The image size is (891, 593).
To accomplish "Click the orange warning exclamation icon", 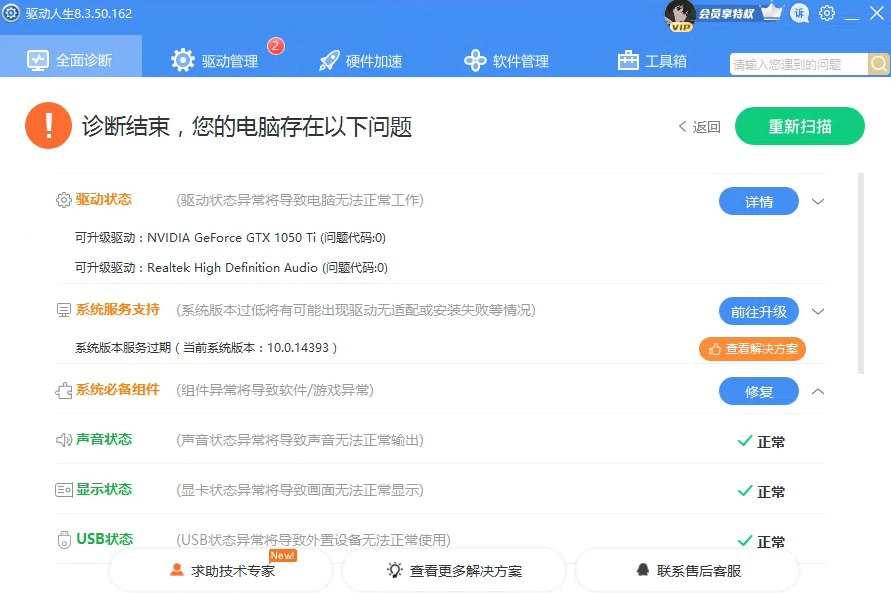I will pos(48,126).
